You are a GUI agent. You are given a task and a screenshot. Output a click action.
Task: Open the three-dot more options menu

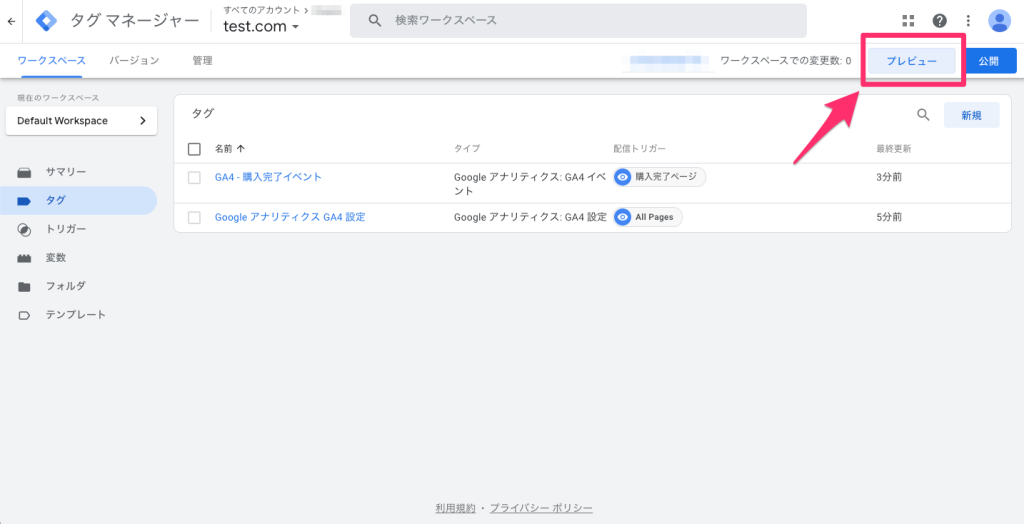968,21
